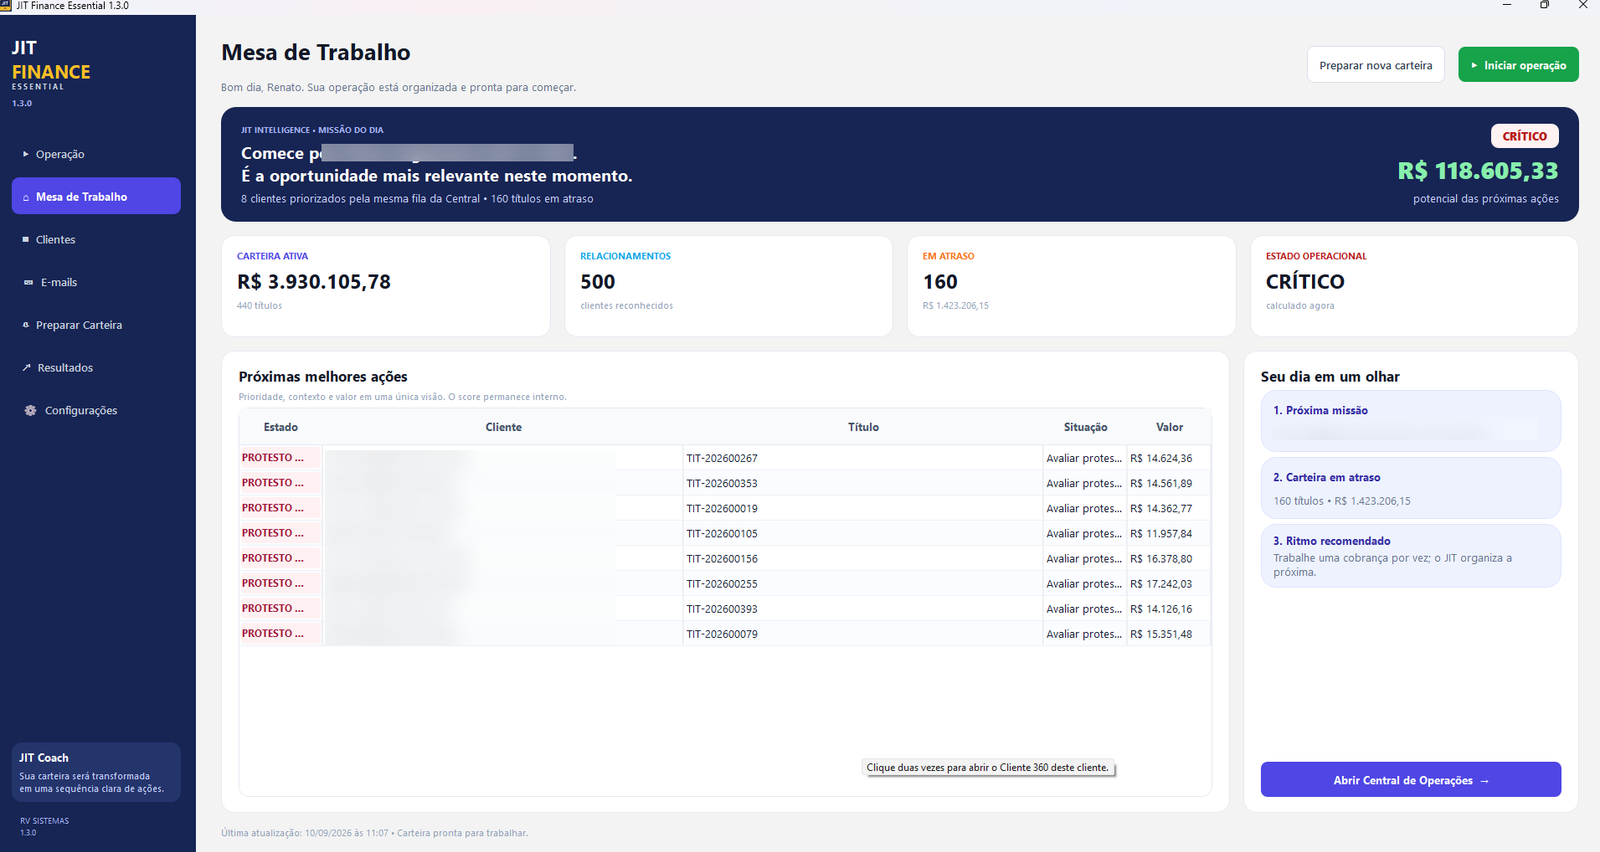Screen dimensions: 1600x852
Task: Click the icon beside Preparar Carteira
Action: (x=26, y=325)
